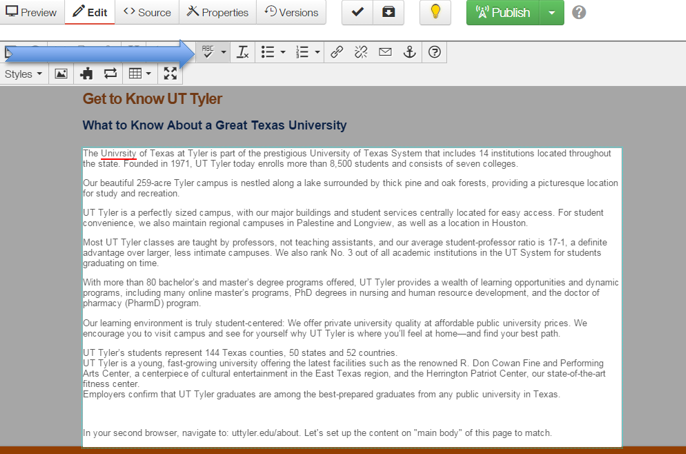The height and width of the screenshot is (454, 686).
Task: Click heading "Get to Know UT Tyler"
Action: click(x=152, y=99)
